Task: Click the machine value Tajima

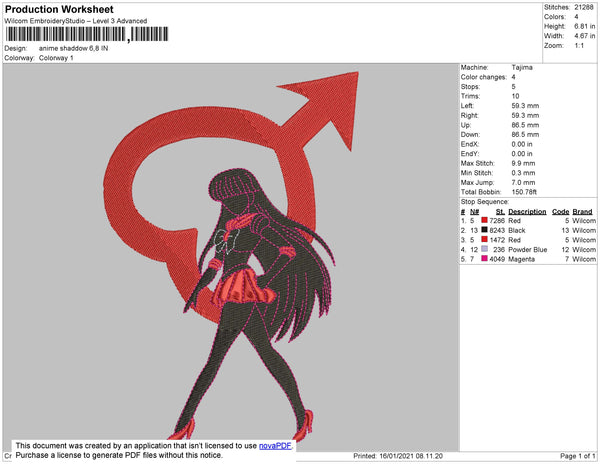Action: (522, 67)
